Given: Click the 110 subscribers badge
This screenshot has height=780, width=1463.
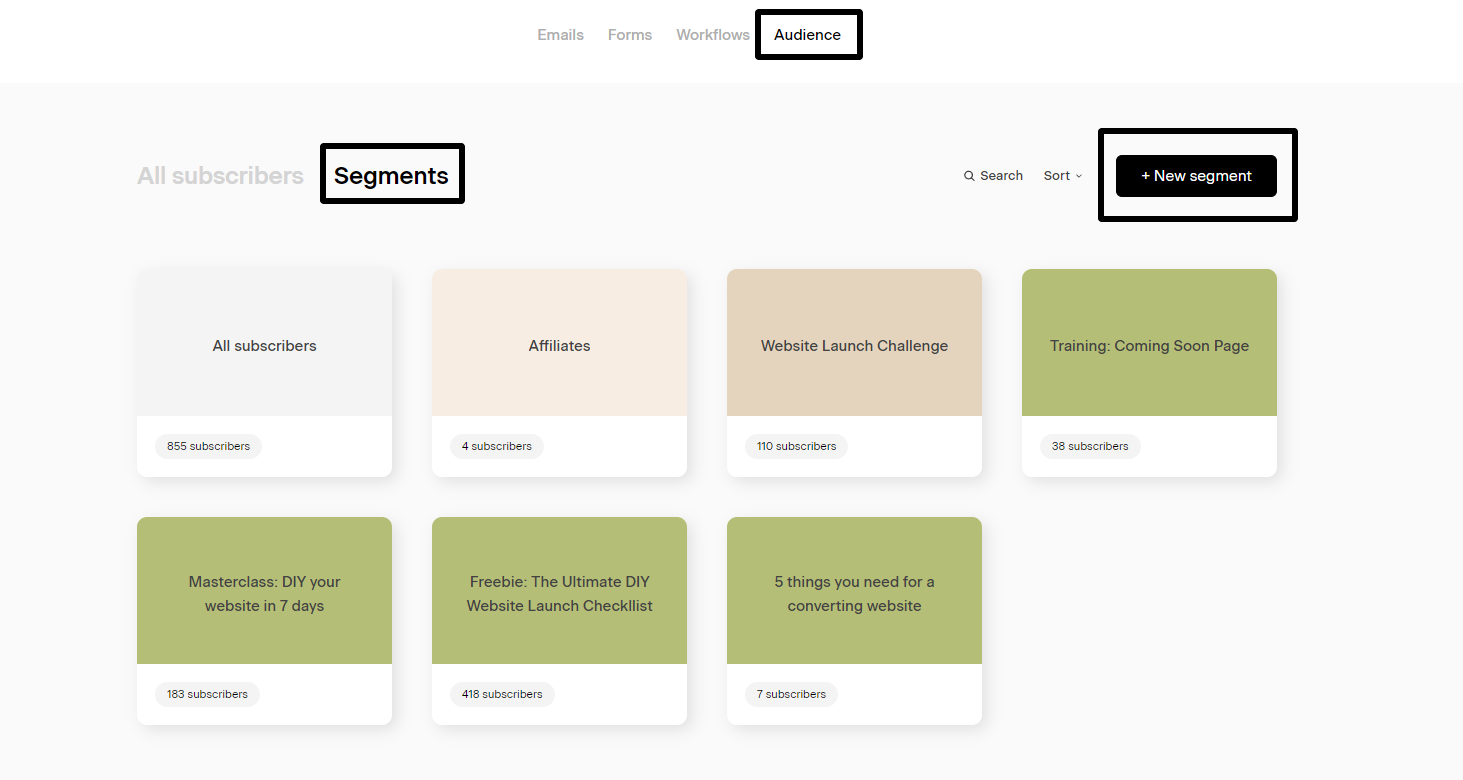Looking at the screenshot, I should (x=796, y=446).
